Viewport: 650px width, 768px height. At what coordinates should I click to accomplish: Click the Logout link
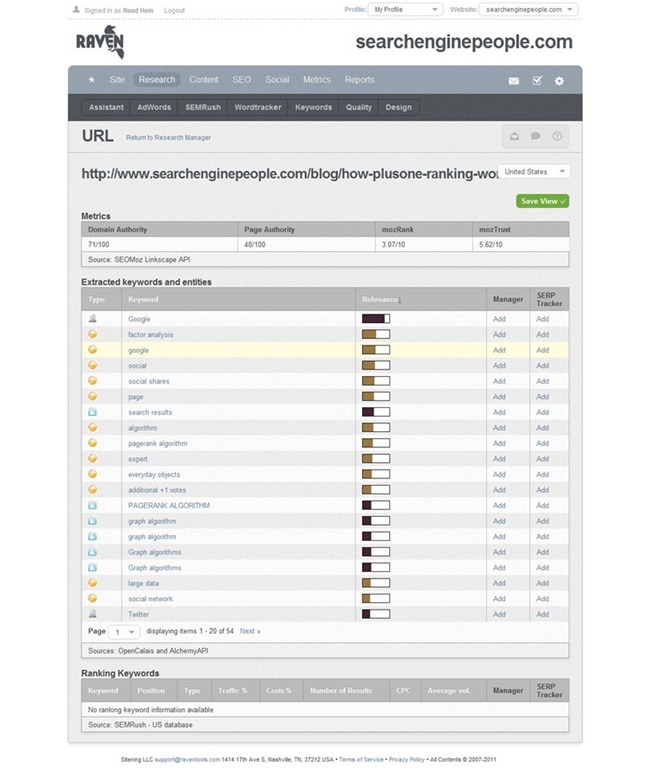pos(174,9)
